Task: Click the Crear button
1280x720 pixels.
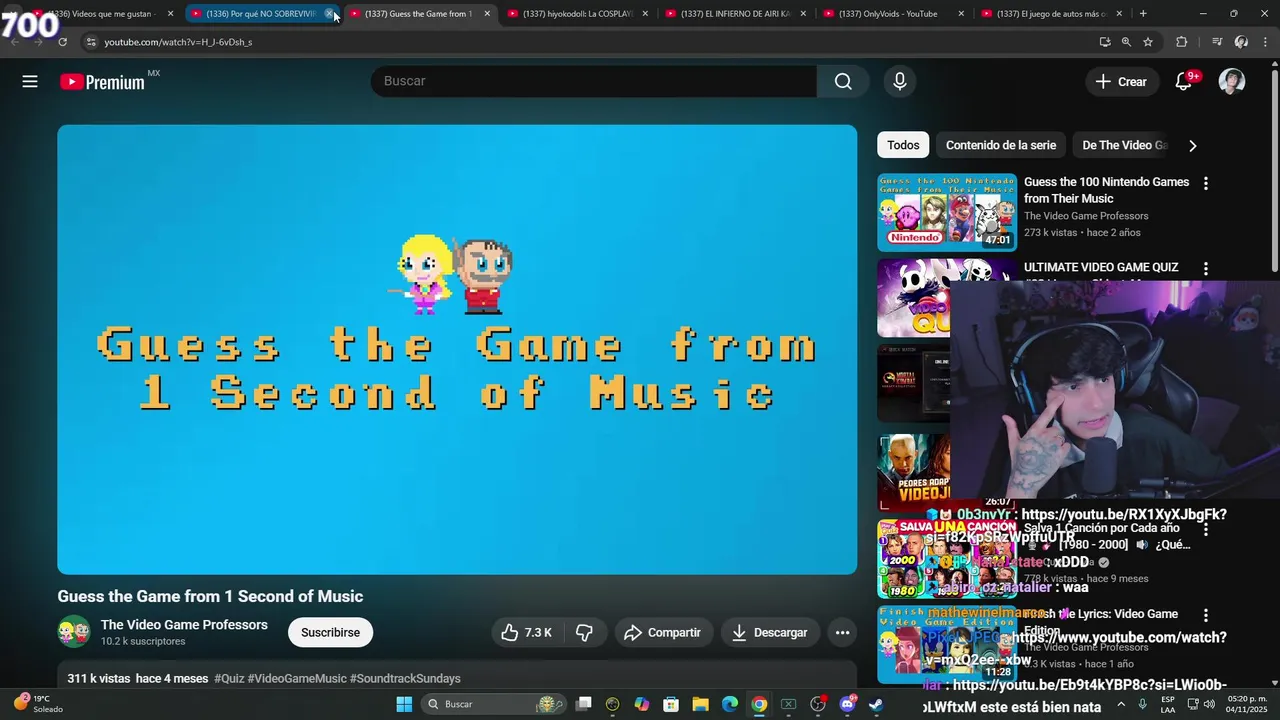Action: [1121, 82]
